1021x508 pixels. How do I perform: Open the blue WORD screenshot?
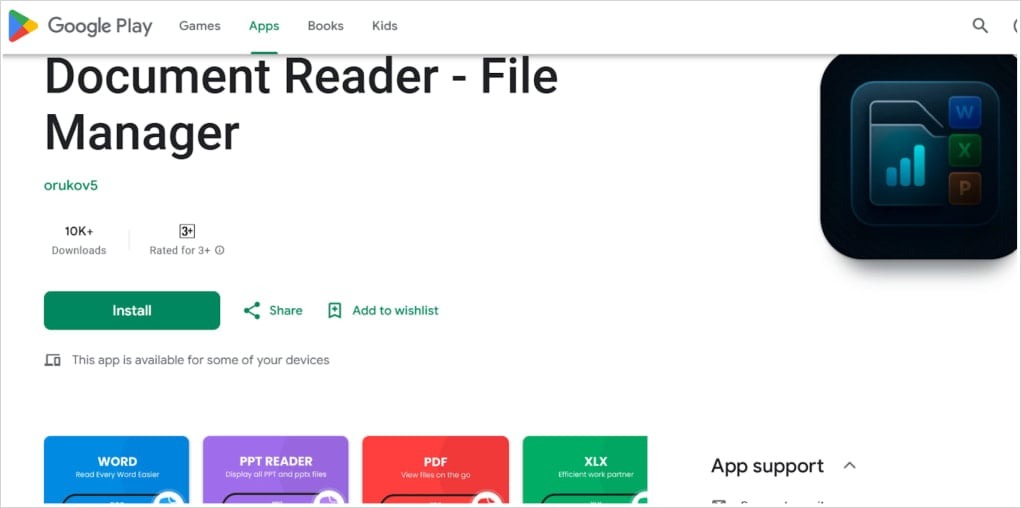pyautogui.click(x=117, y=470)
